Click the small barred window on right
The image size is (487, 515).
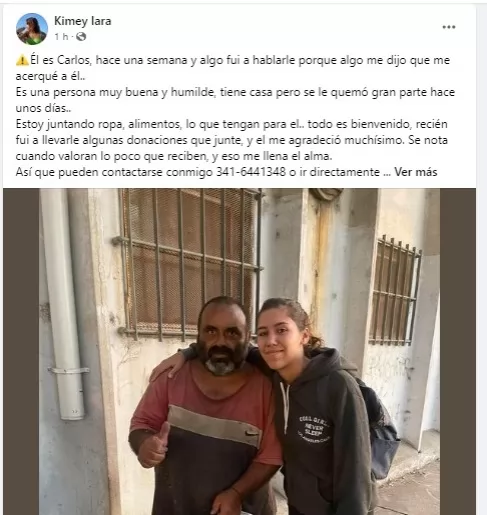click(x=395, y=290)
